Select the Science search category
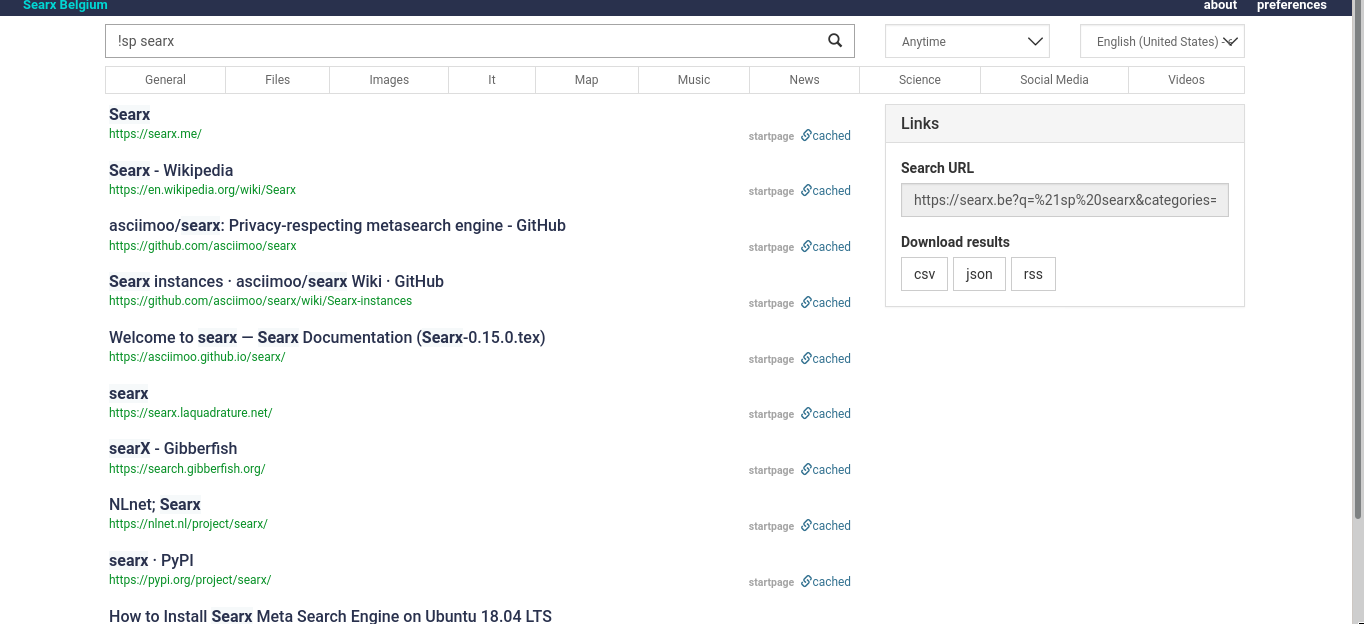Screen dimensions: 1364x624 (x=919, y=79)
